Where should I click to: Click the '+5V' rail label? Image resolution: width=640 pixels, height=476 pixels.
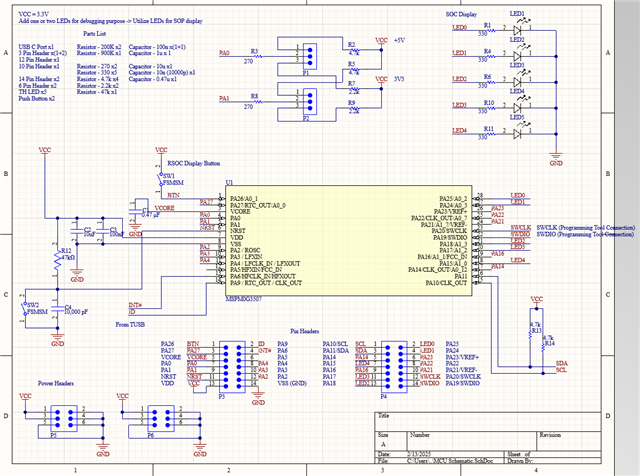click(400, 40)
